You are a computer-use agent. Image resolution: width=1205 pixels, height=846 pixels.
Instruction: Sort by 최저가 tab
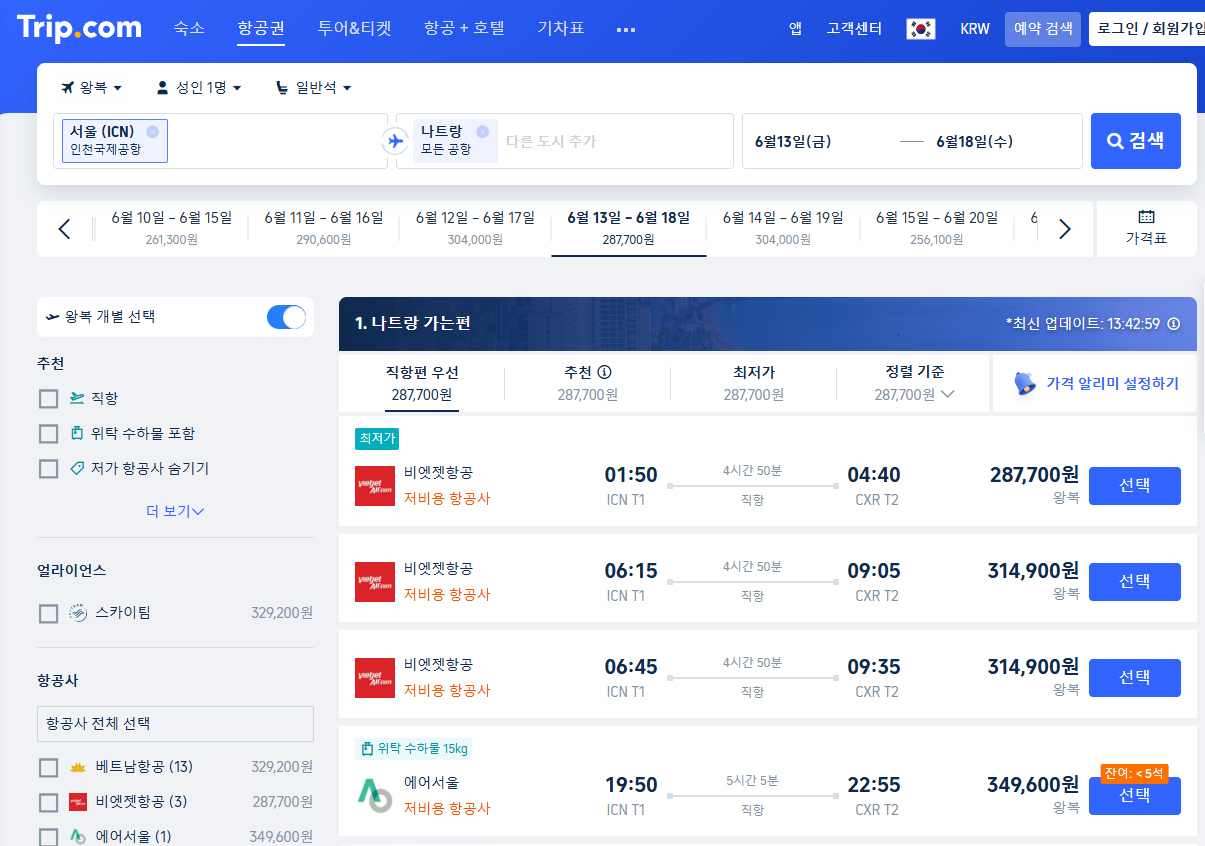(x=753, y=383)
